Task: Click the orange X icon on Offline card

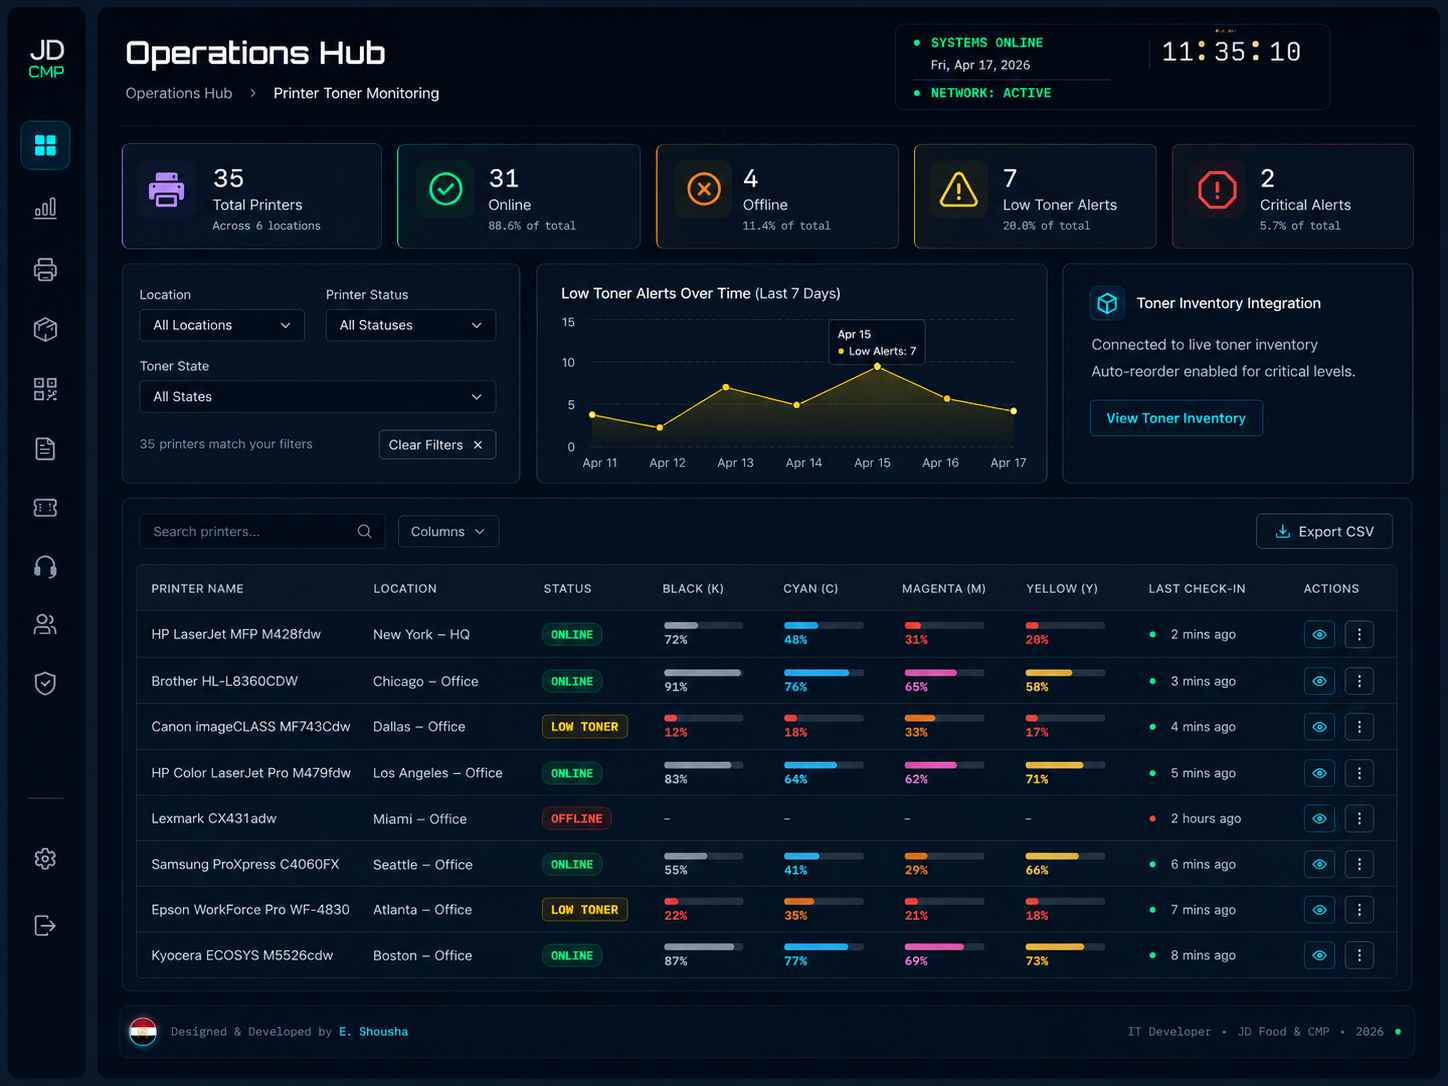Action: tap(704, 189)
